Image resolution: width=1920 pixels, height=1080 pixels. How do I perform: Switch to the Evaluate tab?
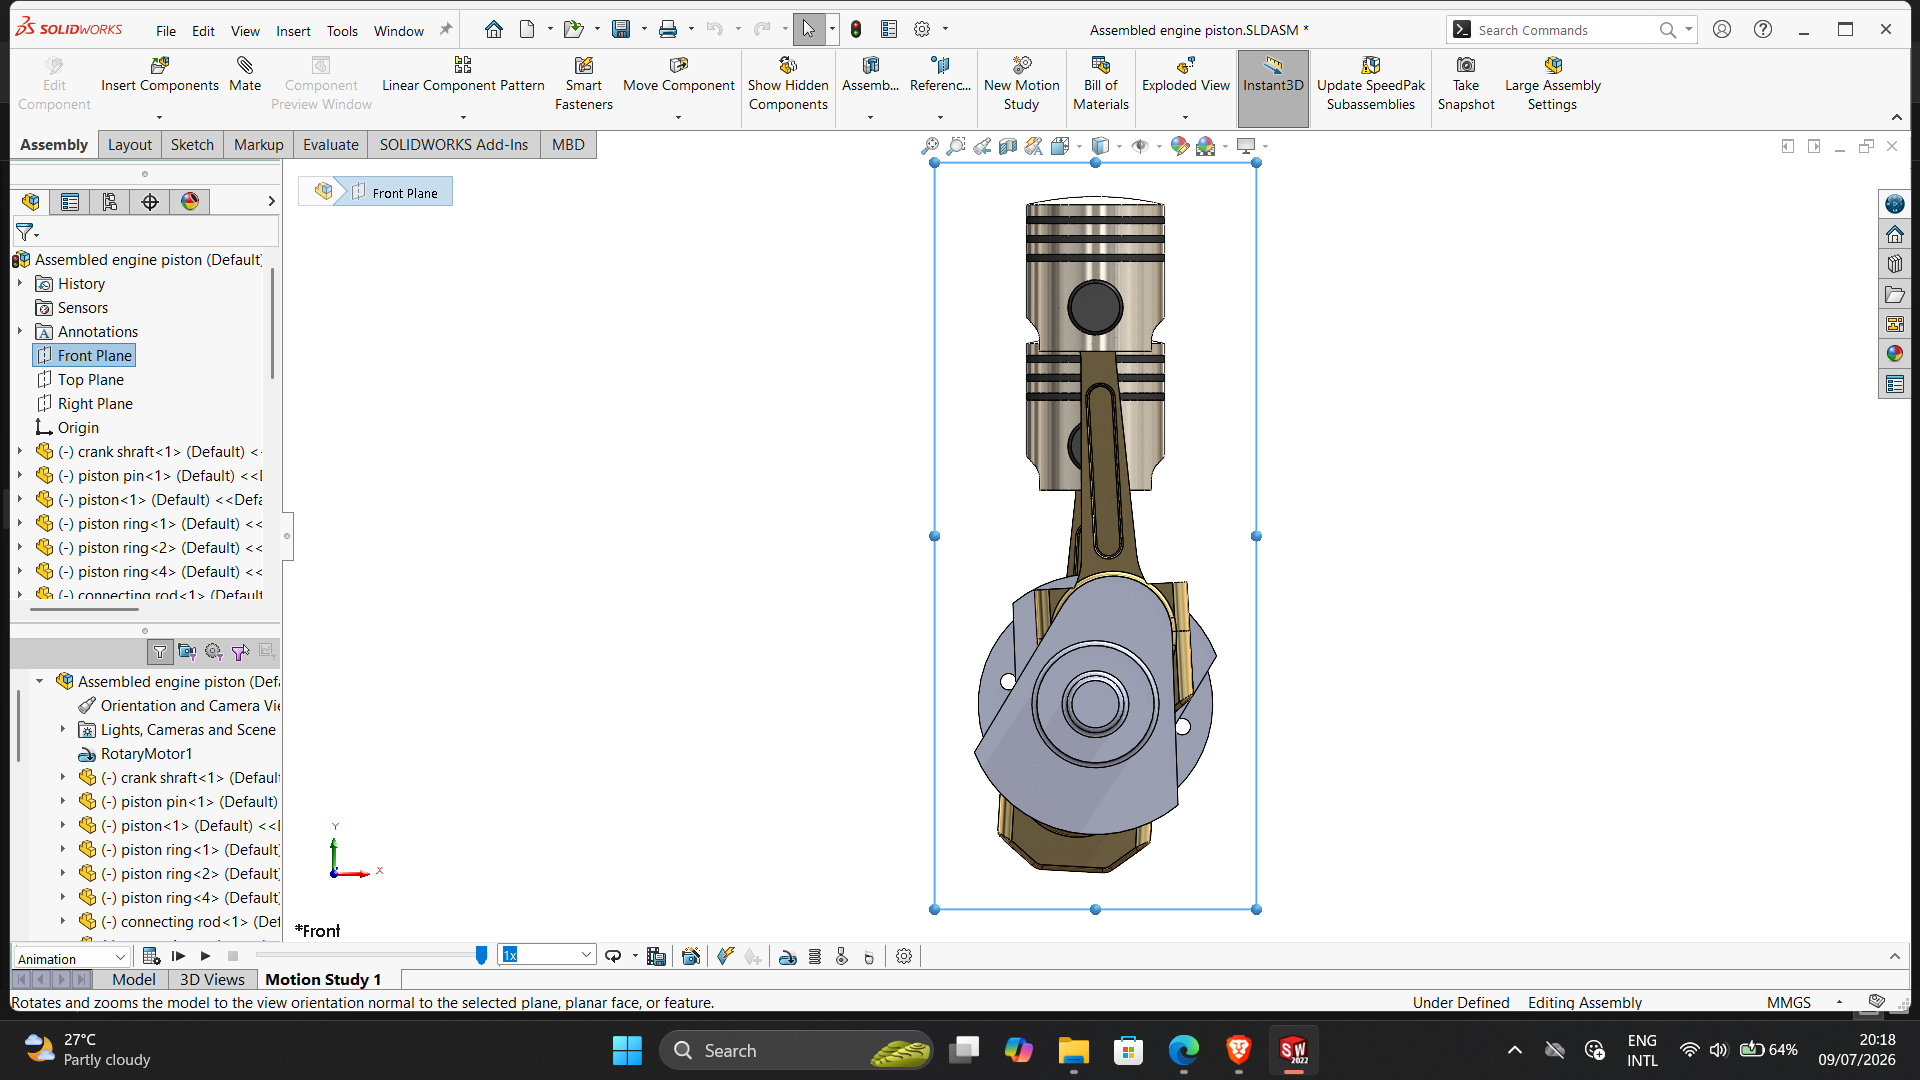tap(331, 145)
